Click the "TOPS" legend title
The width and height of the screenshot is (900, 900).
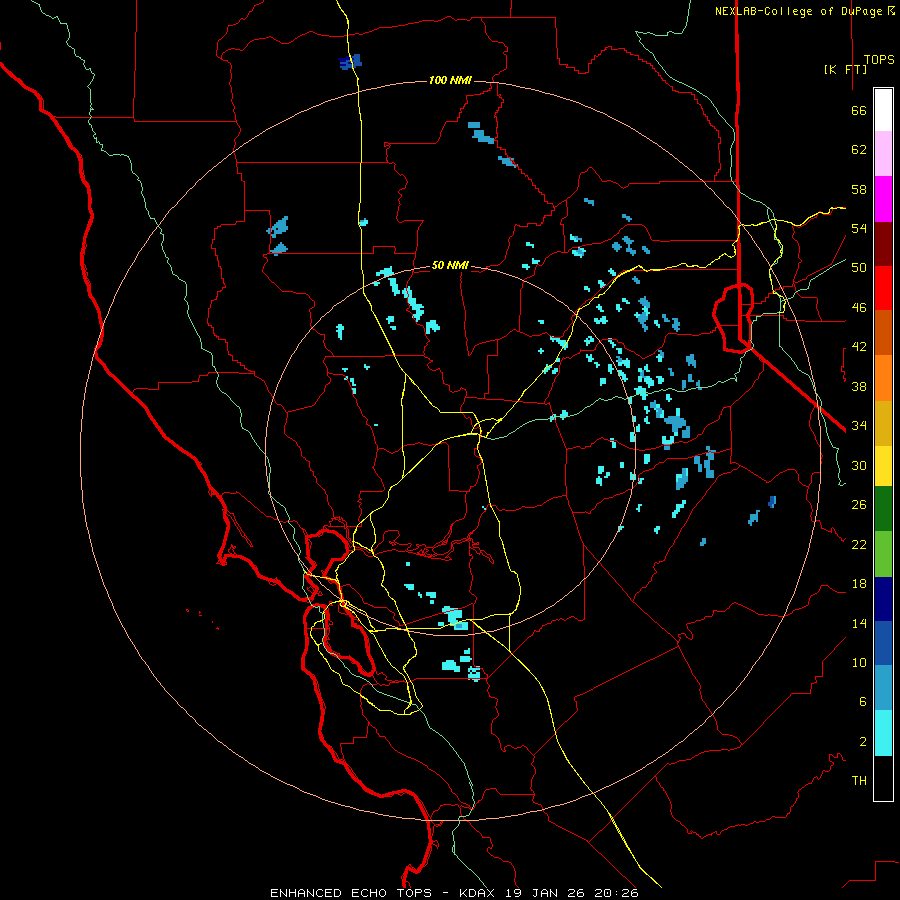point(879,60)
